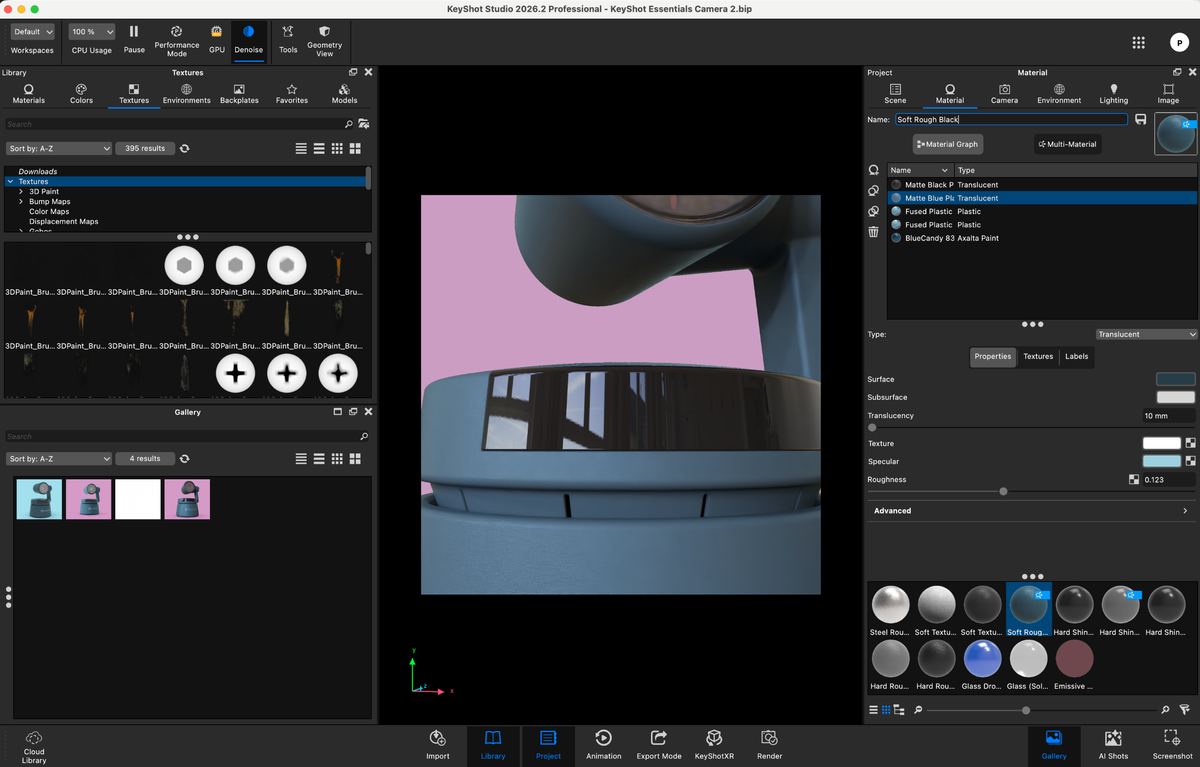
Task: Open the CPU Usage 100% dropdown
Action: point(92,32)
